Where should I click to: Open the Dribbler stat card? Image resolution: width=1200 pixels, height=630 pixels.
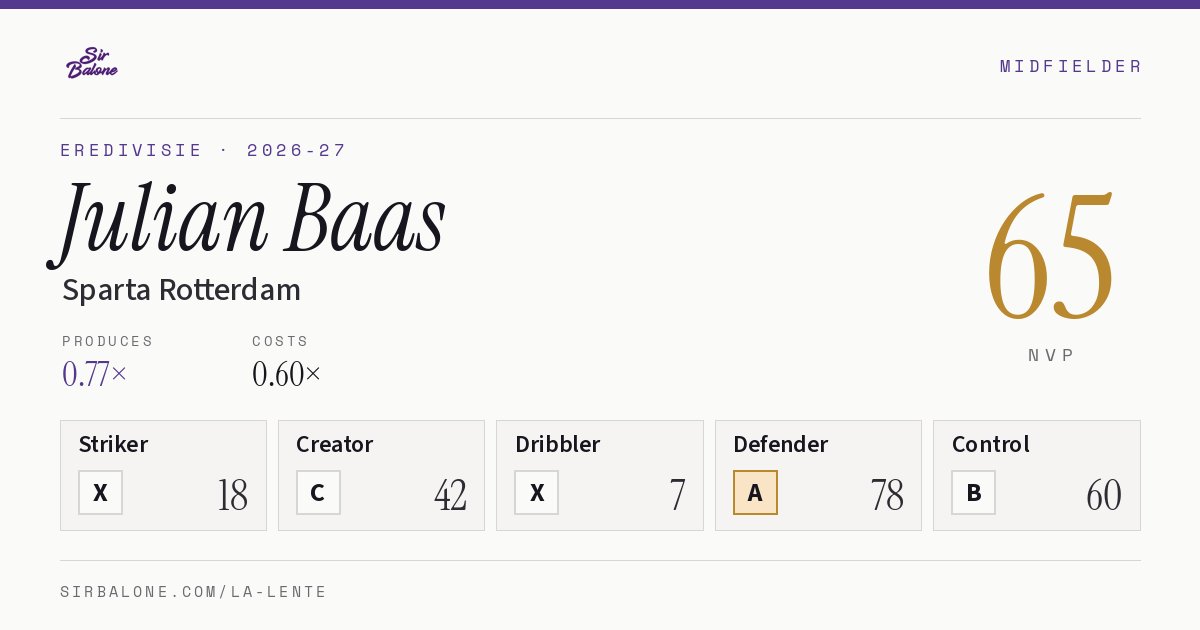(600, 475)
